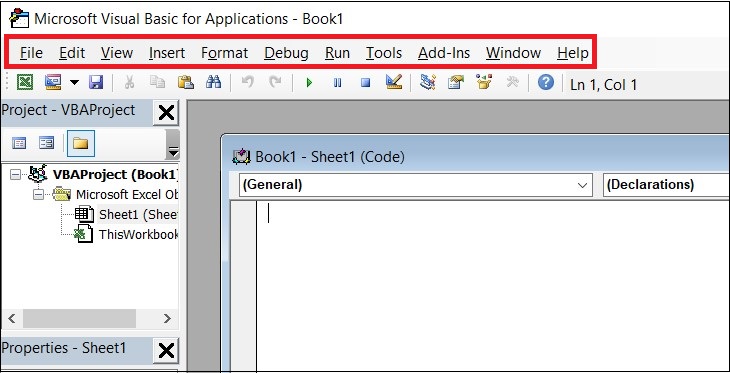
Task: Open the Insert UserForm dropdown arrow
Action: tap(74, 83)
